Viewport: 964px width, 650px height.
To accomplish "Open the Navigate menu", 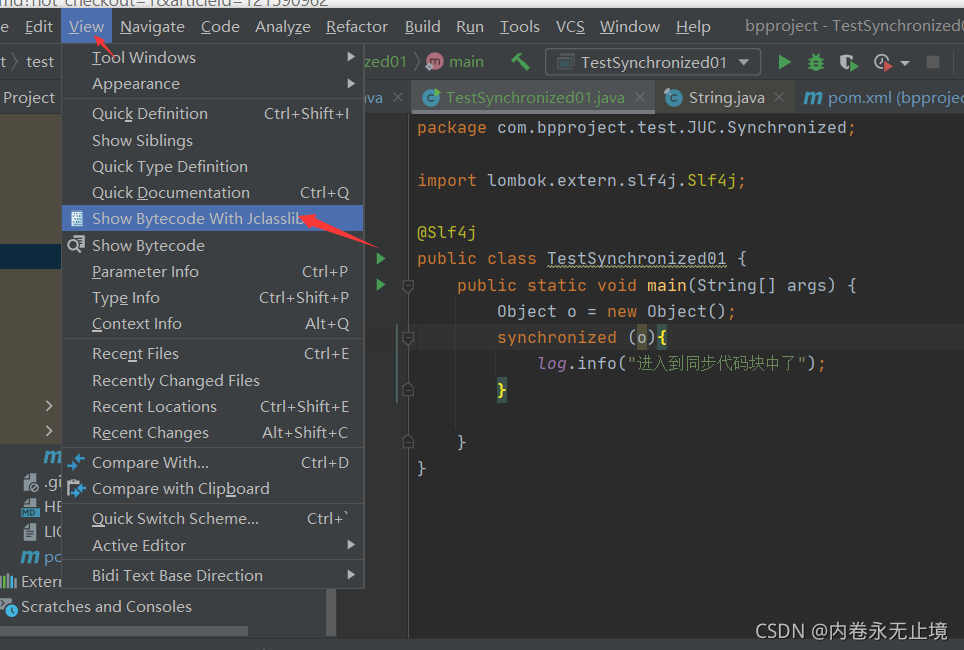I will pyautogui.click(x=152, y=26).
